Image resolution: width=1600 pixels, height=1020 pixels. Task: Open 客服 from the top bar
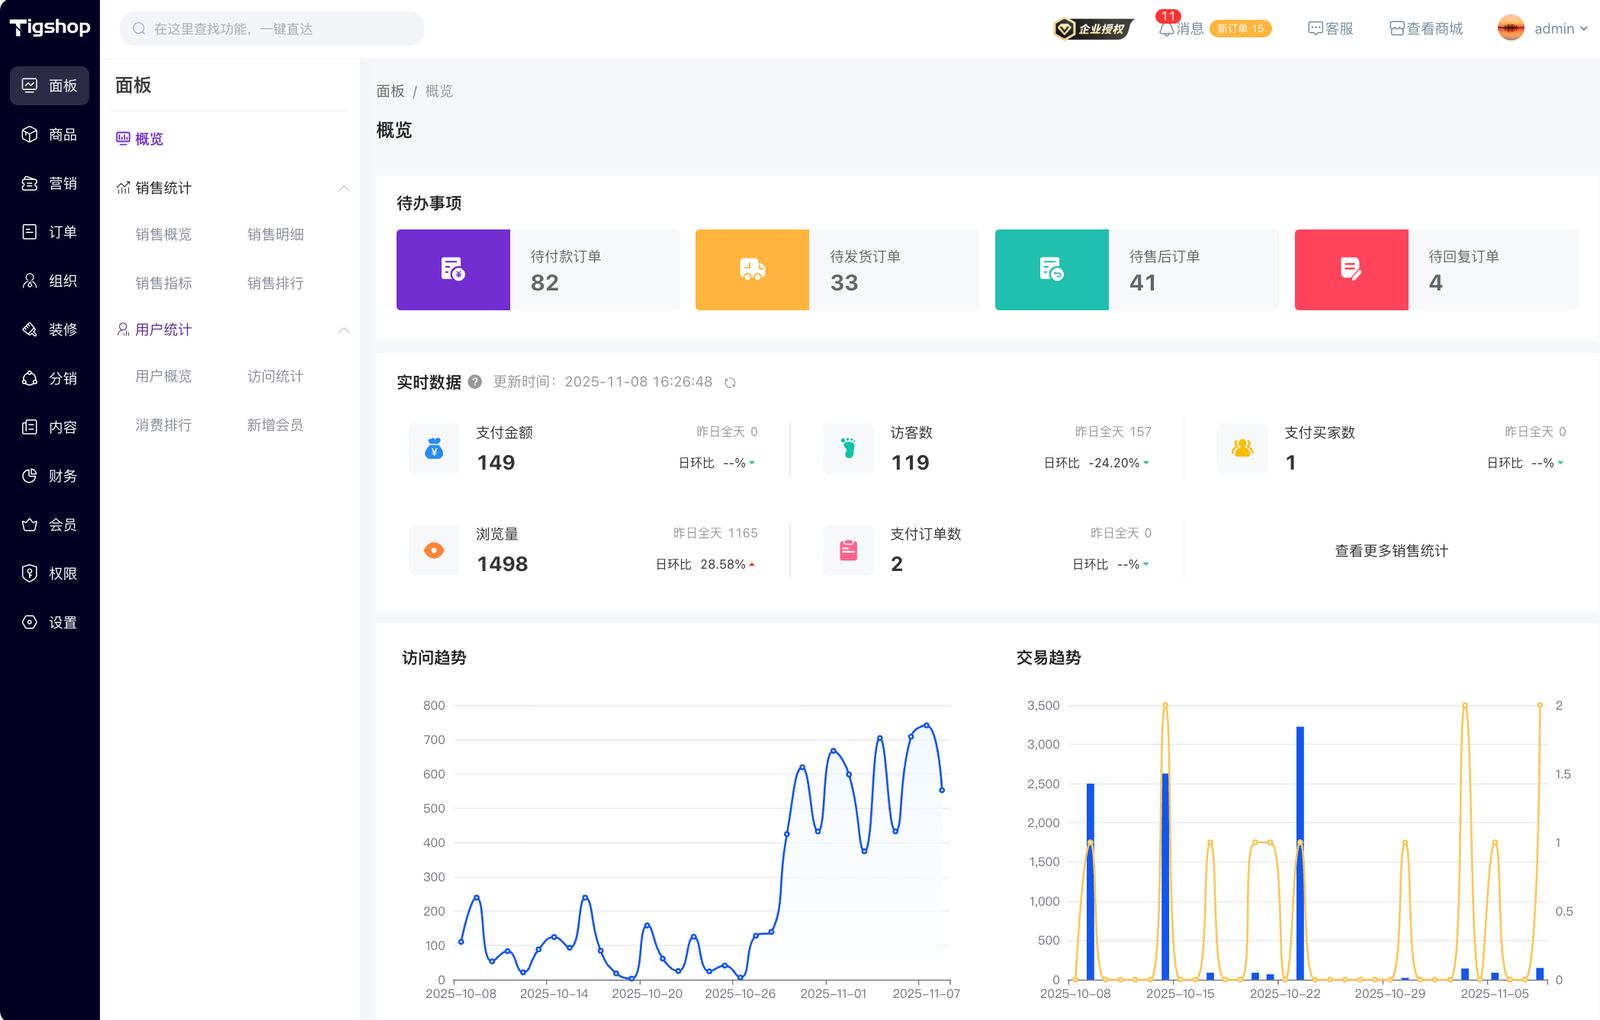pos(1330,29)
